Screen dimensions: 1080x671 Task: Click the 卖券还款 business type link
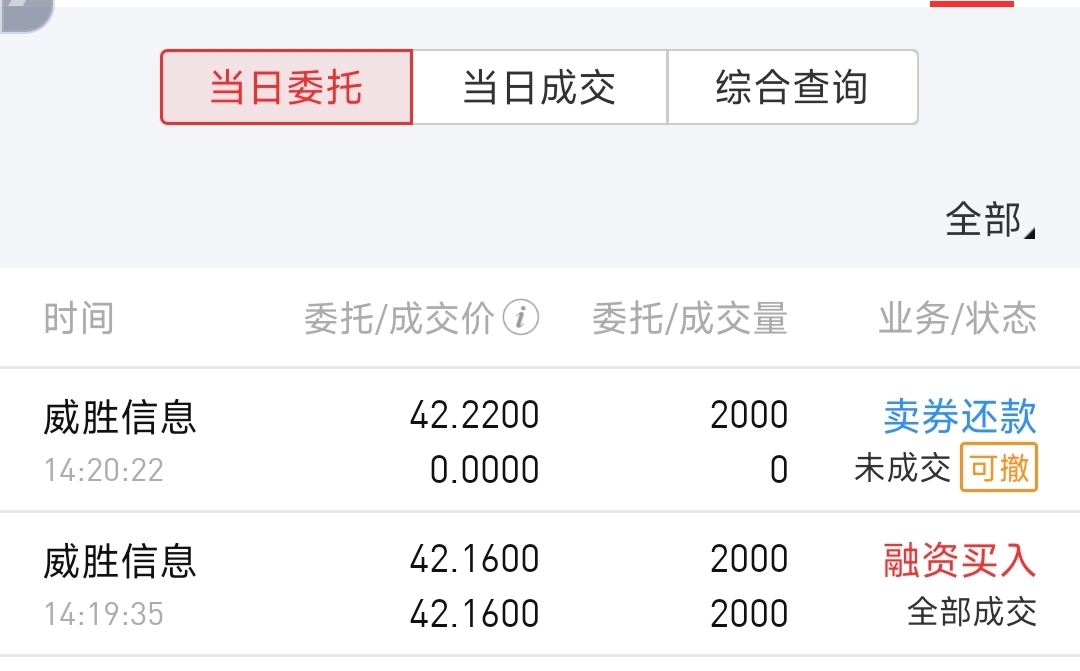point(959,416)
